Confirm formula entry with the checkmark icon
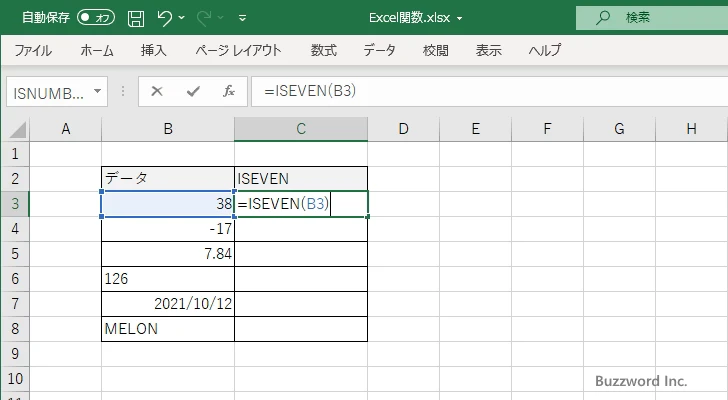The height and width of the screenshot is (400, 728). coord(193,91)
